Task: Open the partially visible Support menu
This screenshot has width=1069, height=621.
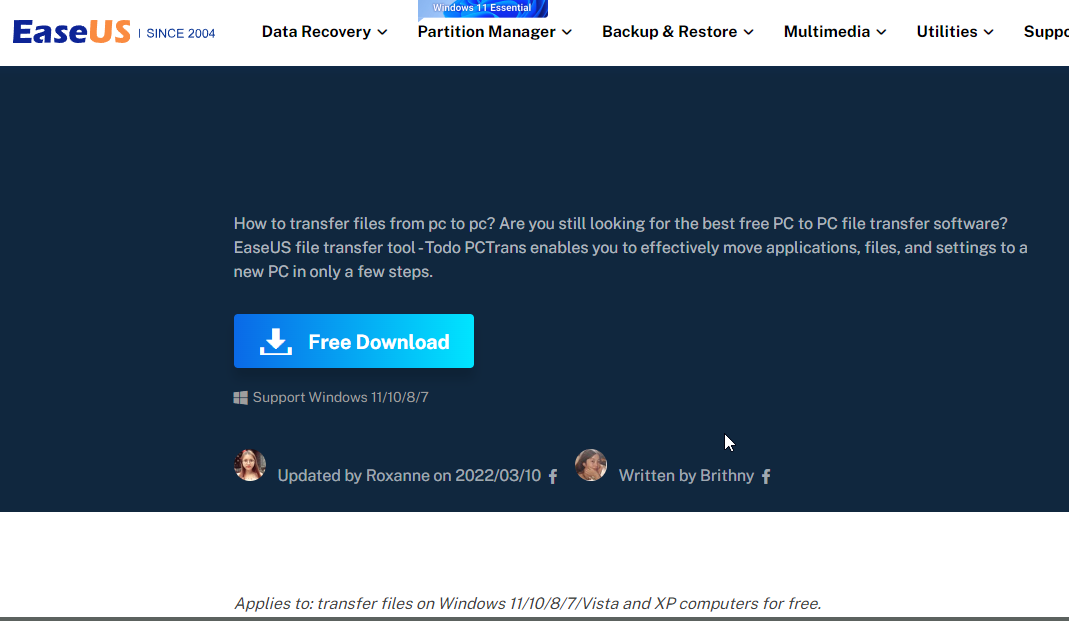Action: tap(1046, 32)
